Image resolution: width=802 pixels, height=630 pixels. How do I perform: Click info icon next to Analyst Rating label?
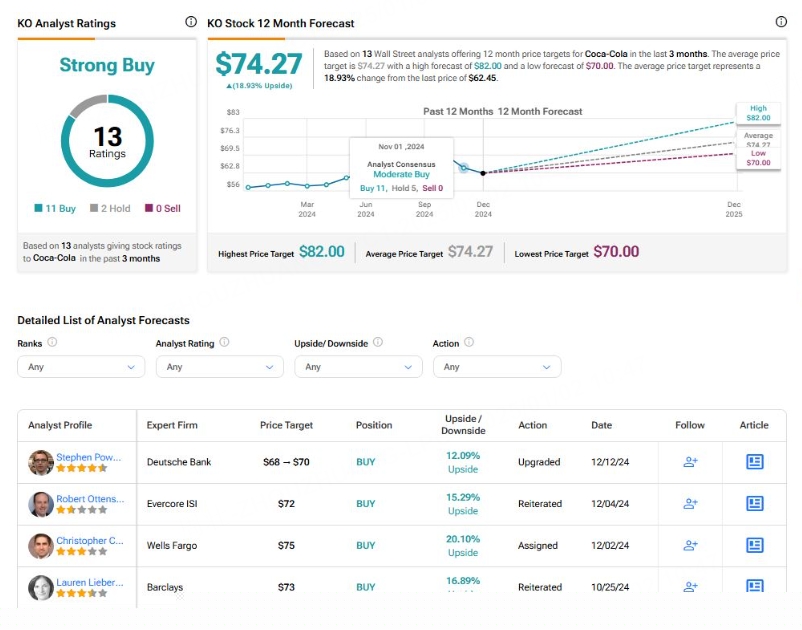[x=224, y=342]
